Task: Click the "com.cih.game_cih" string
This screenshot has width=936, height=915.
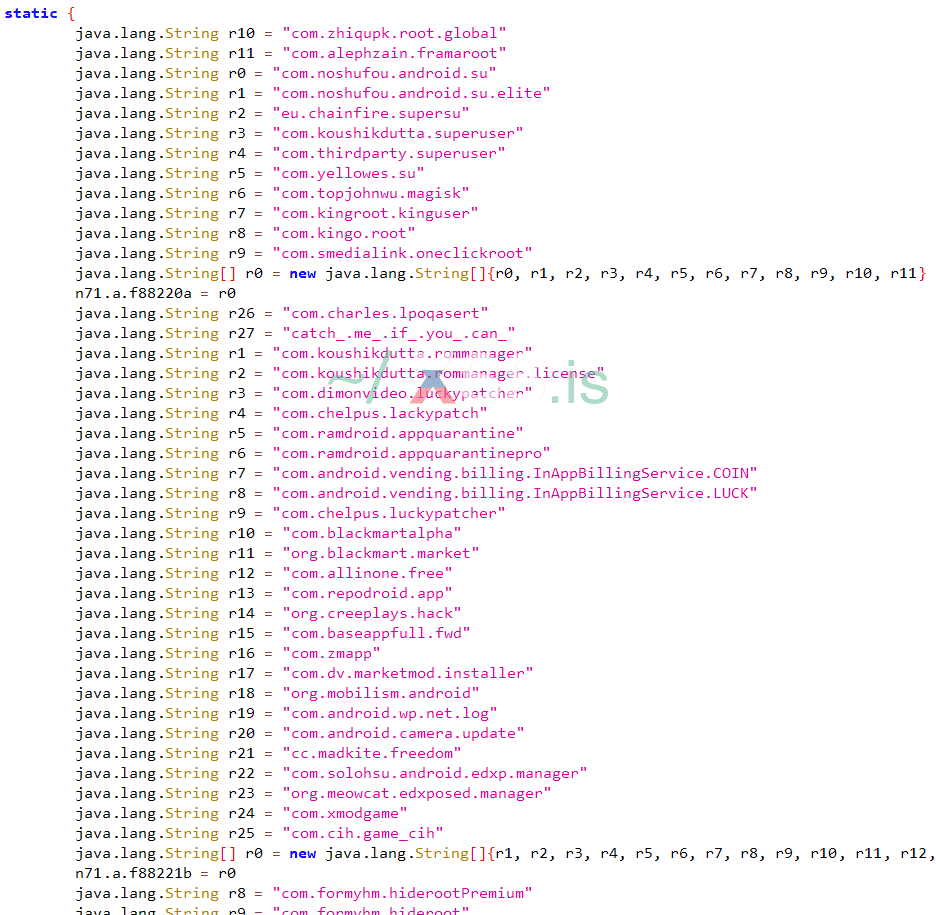Action: 363,833
